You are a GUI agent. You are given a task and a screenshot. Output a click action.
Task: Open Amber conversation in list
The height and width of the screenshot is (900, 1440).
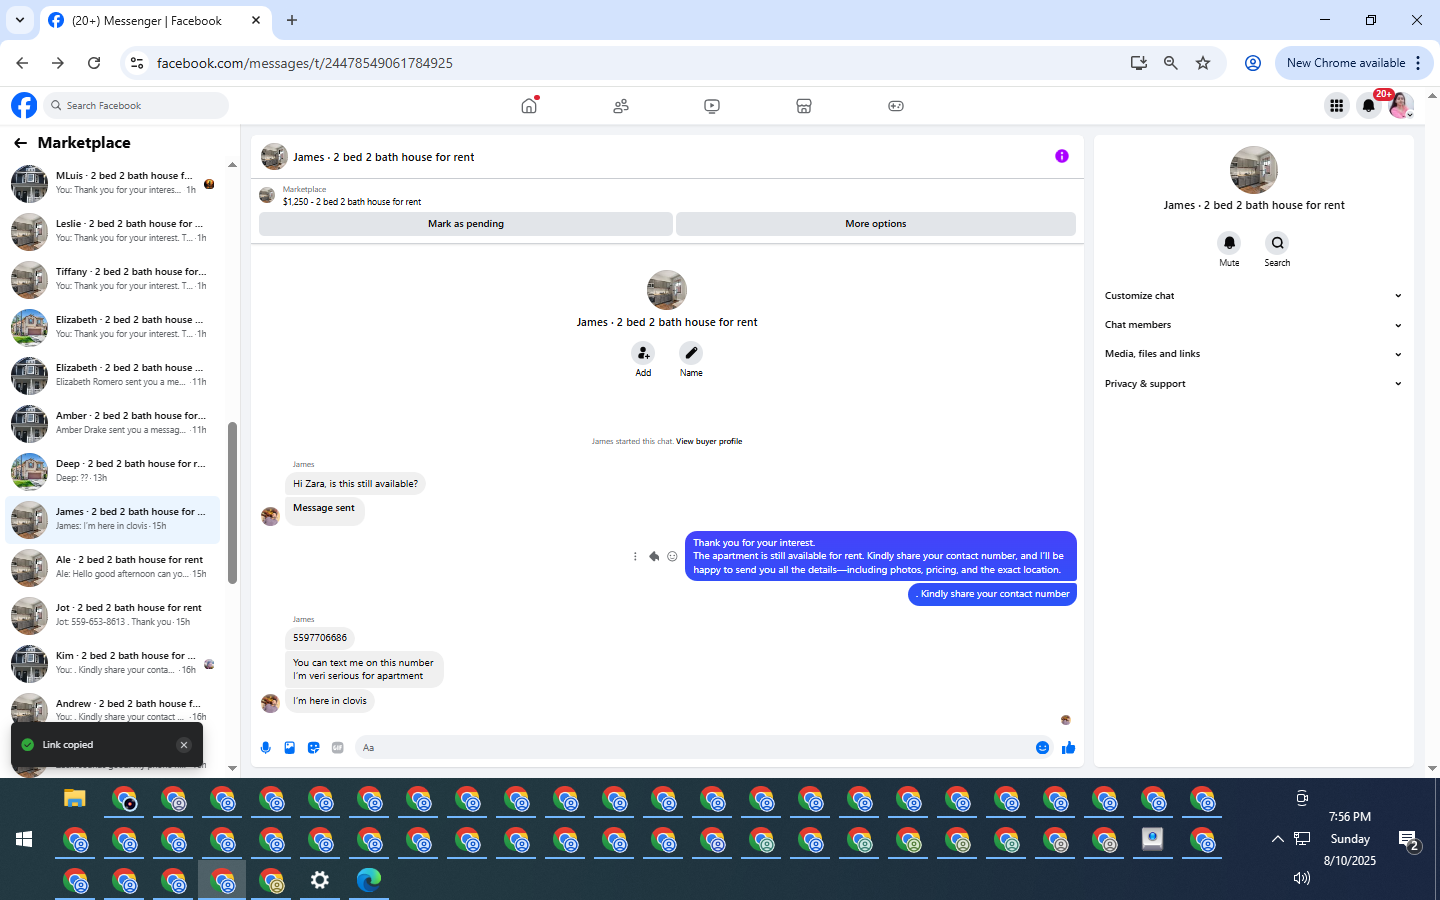click(112, 423)
